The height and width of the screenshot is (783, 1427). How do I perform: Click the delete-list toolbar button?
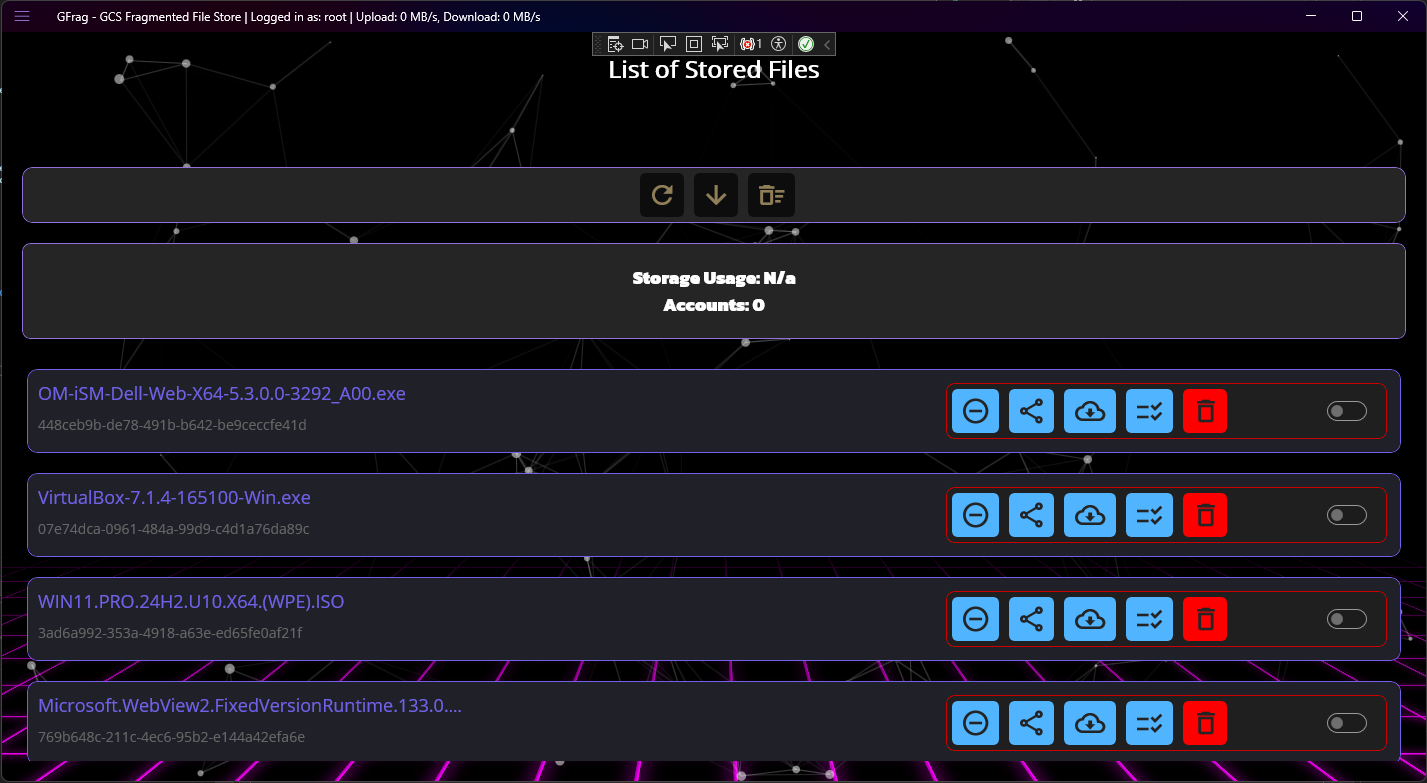point(771,195)
